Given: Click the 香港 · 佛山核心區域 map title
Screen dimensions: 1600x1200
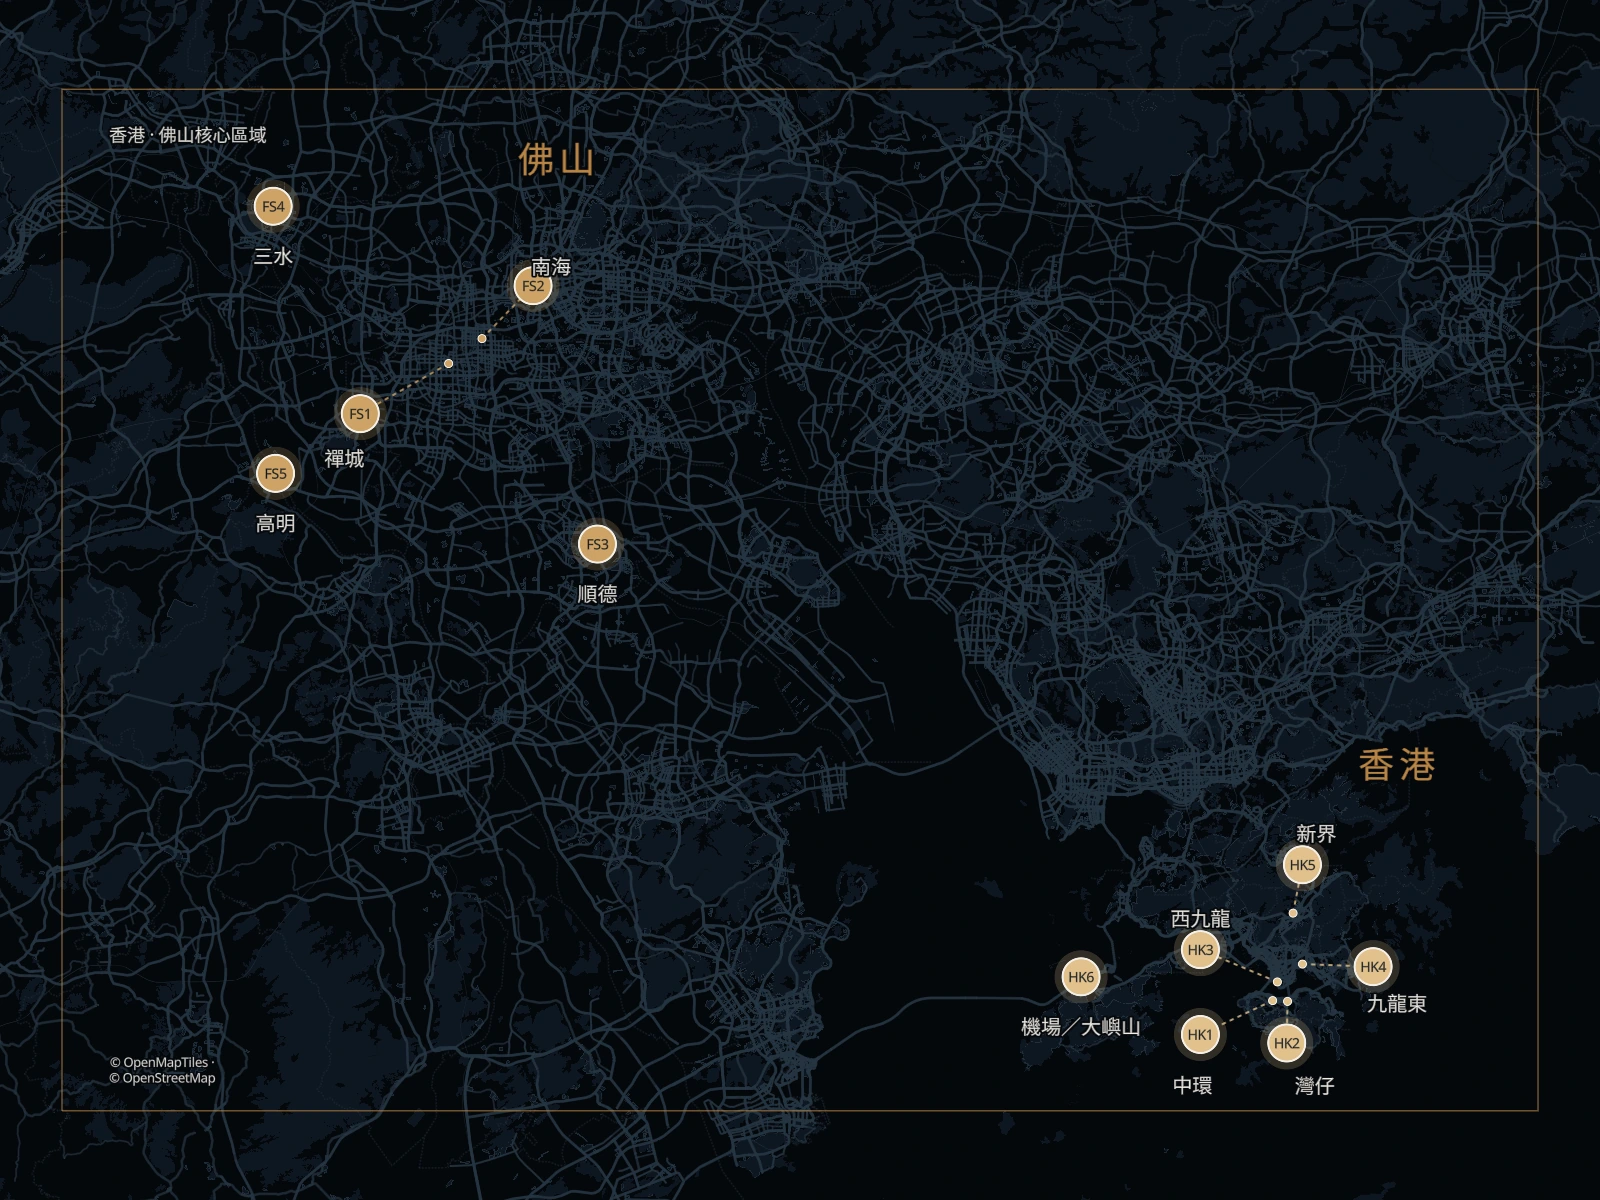Looking at the screenshot, I should tap(188, 135).
